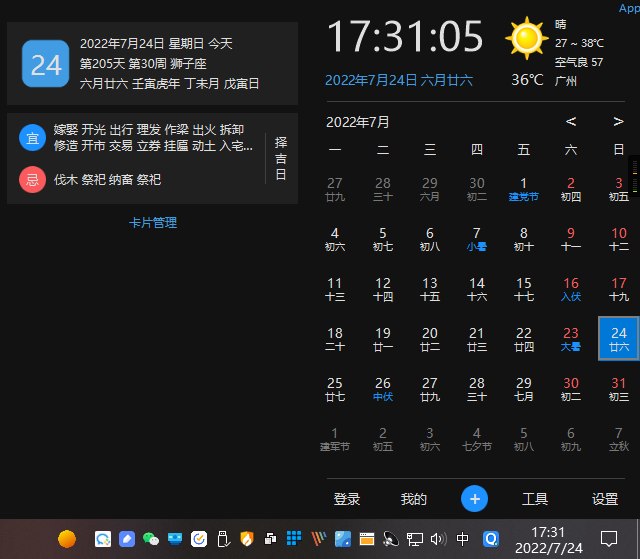Click the 2022年7月24日 星期日 今天 line

156,44
